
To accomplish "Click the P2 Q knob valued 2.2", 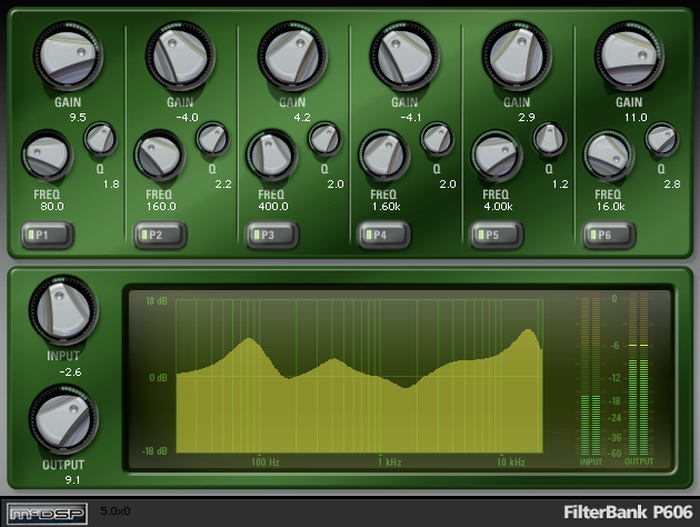I will click(x=212, y=139).
